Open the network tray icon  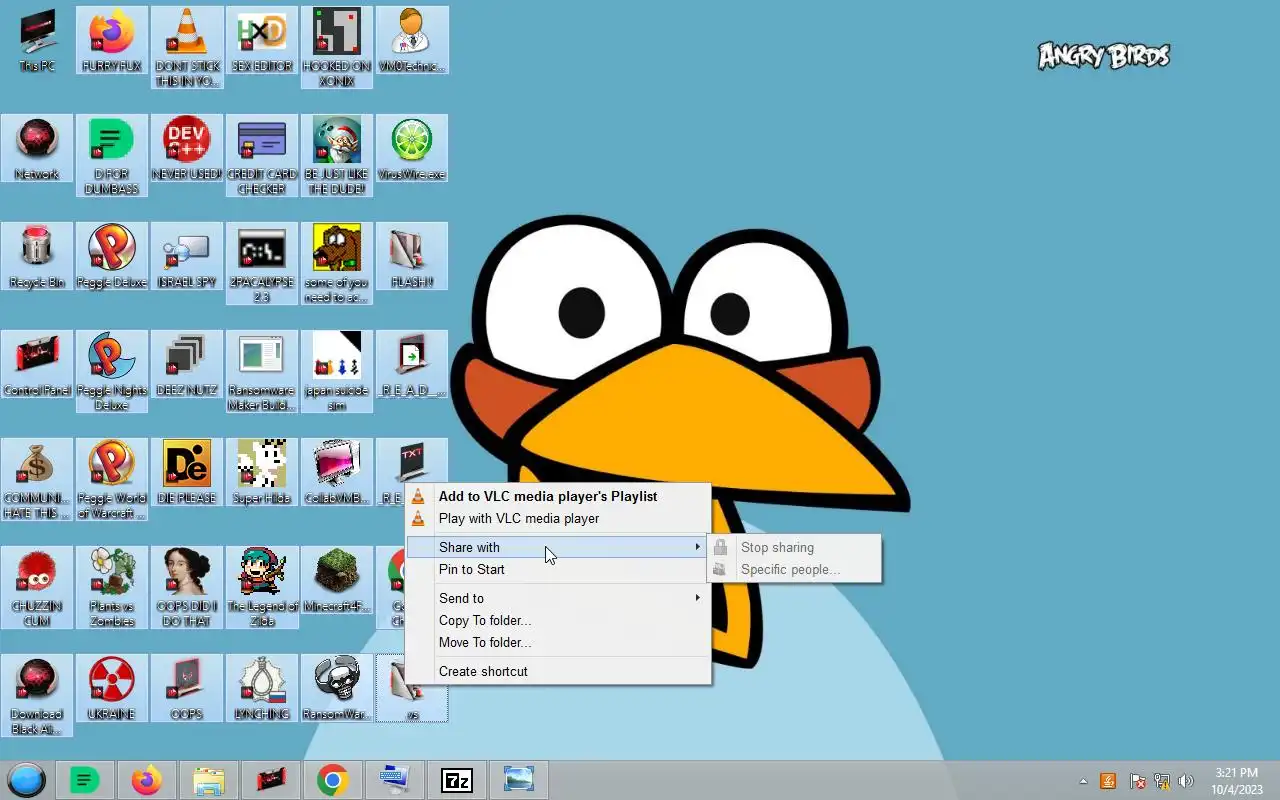(x=1161, y=781)
